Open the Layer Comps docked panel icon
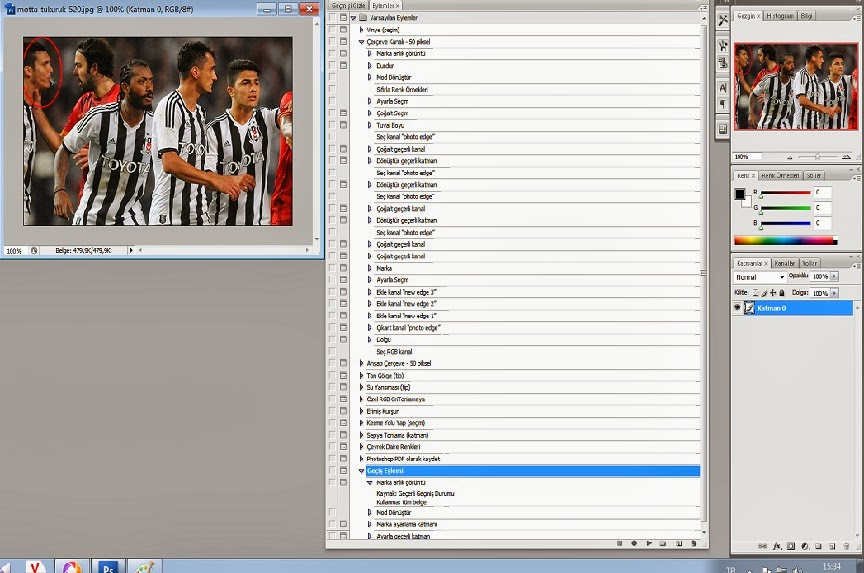This screenshot has width=864, height=573. point(723,129)
